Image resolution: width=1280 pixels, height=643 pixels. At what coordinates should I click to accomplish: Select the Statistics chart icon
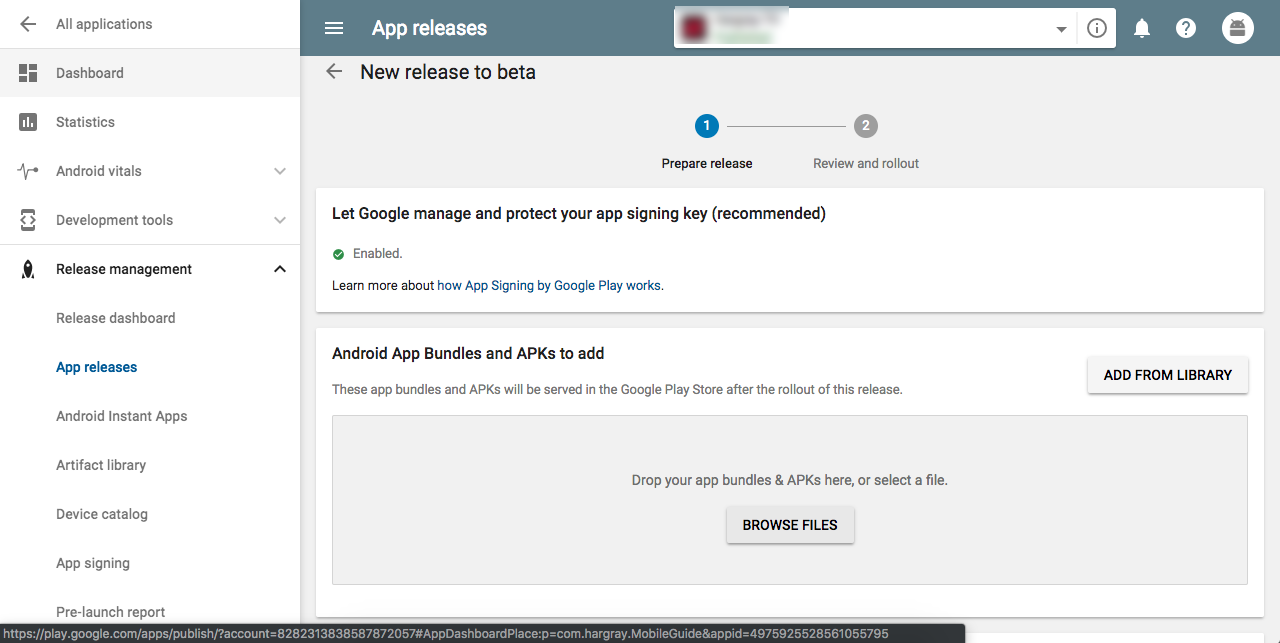[27, 121]
